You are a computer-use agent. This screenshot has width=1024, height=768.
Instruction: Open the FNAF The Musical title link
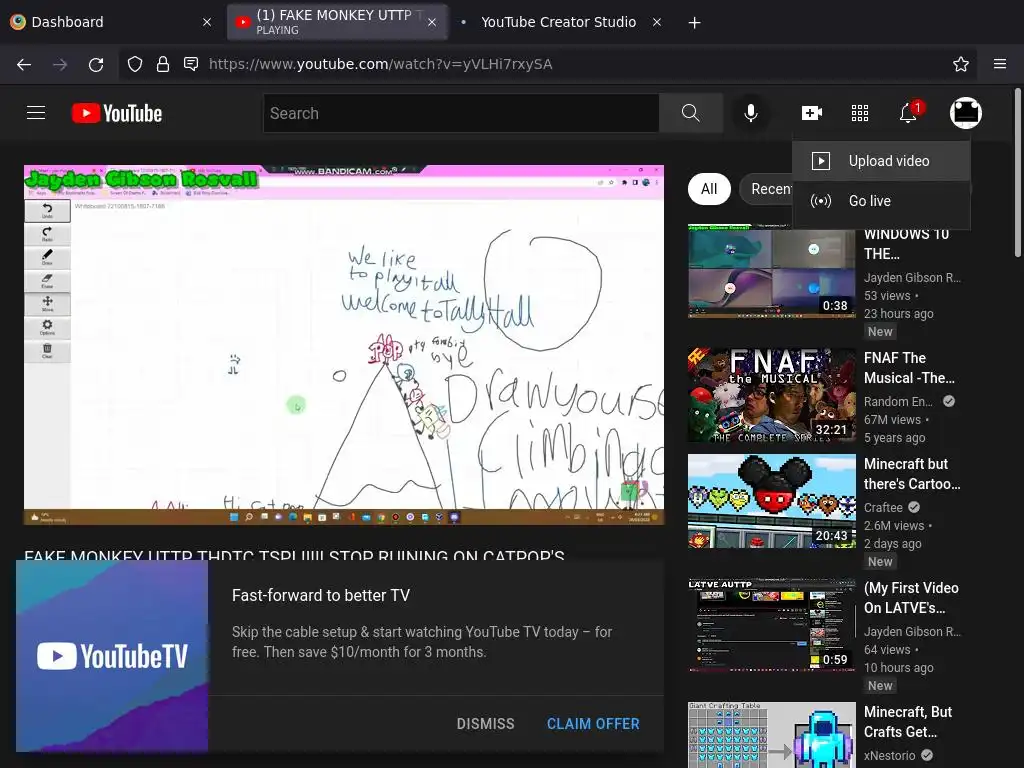point(909,368)
